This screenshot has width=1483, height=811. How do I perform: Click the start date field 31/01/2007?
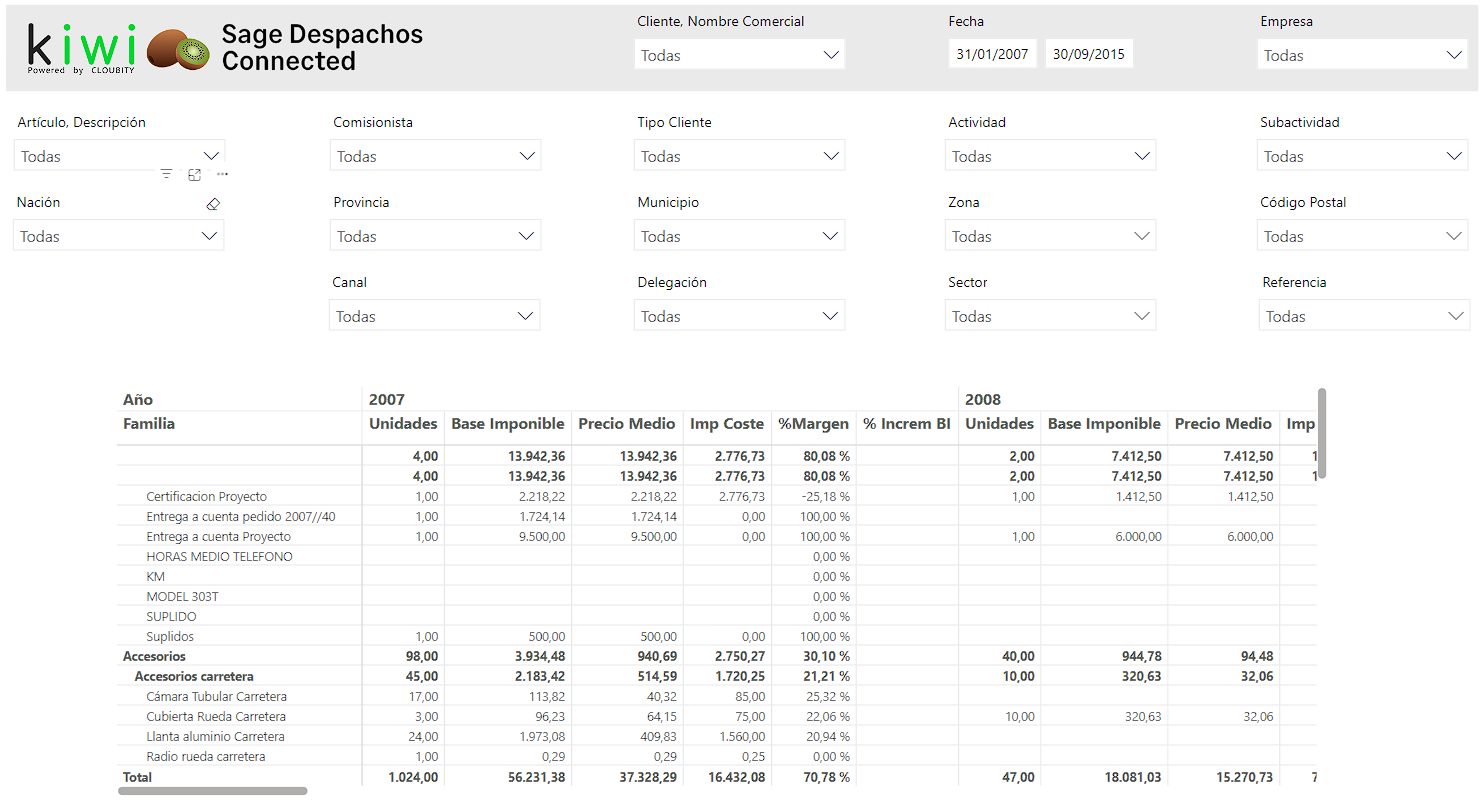[993, 54]
